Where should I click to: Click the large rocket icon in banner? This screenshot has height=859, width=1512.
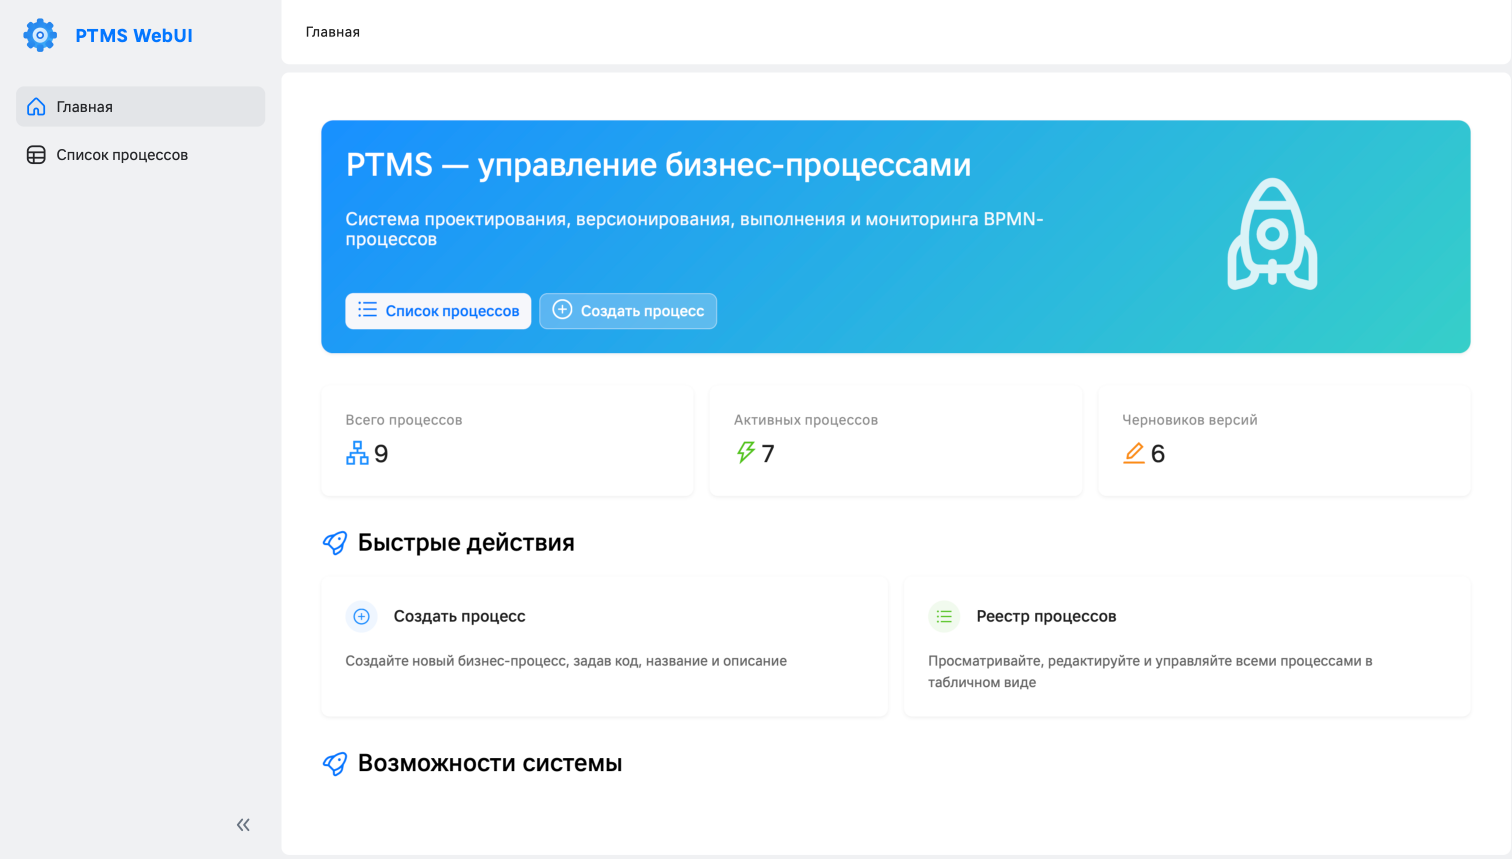(1272, 235)
